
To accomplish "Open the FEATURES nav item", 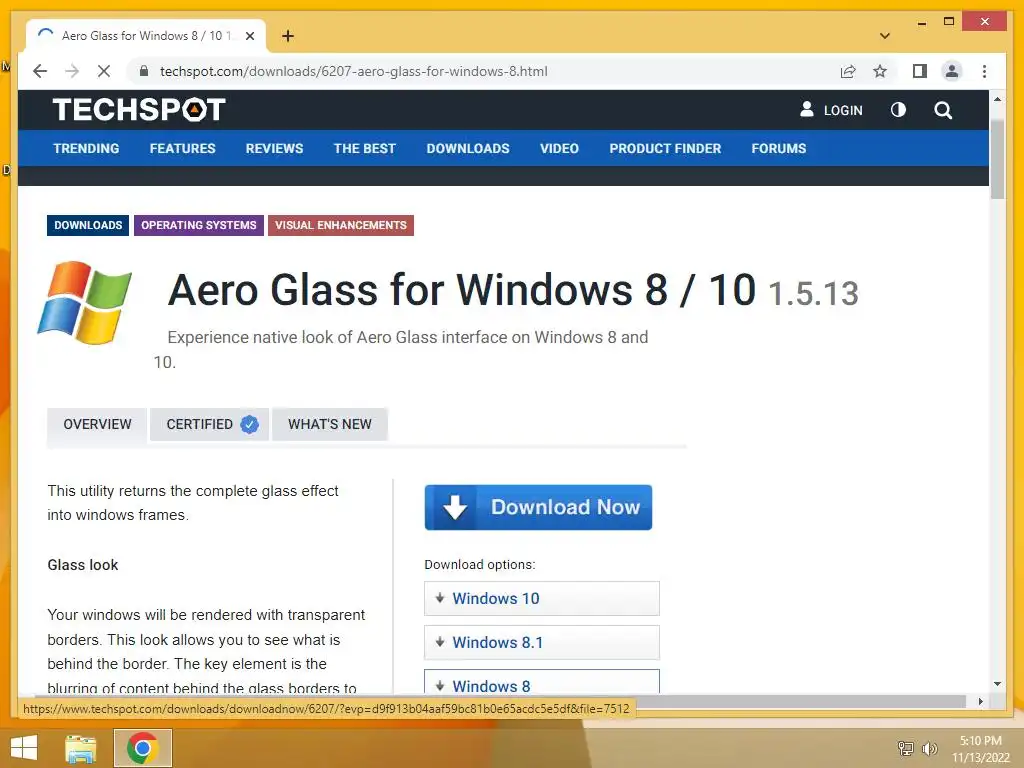I will pos(182,148).
